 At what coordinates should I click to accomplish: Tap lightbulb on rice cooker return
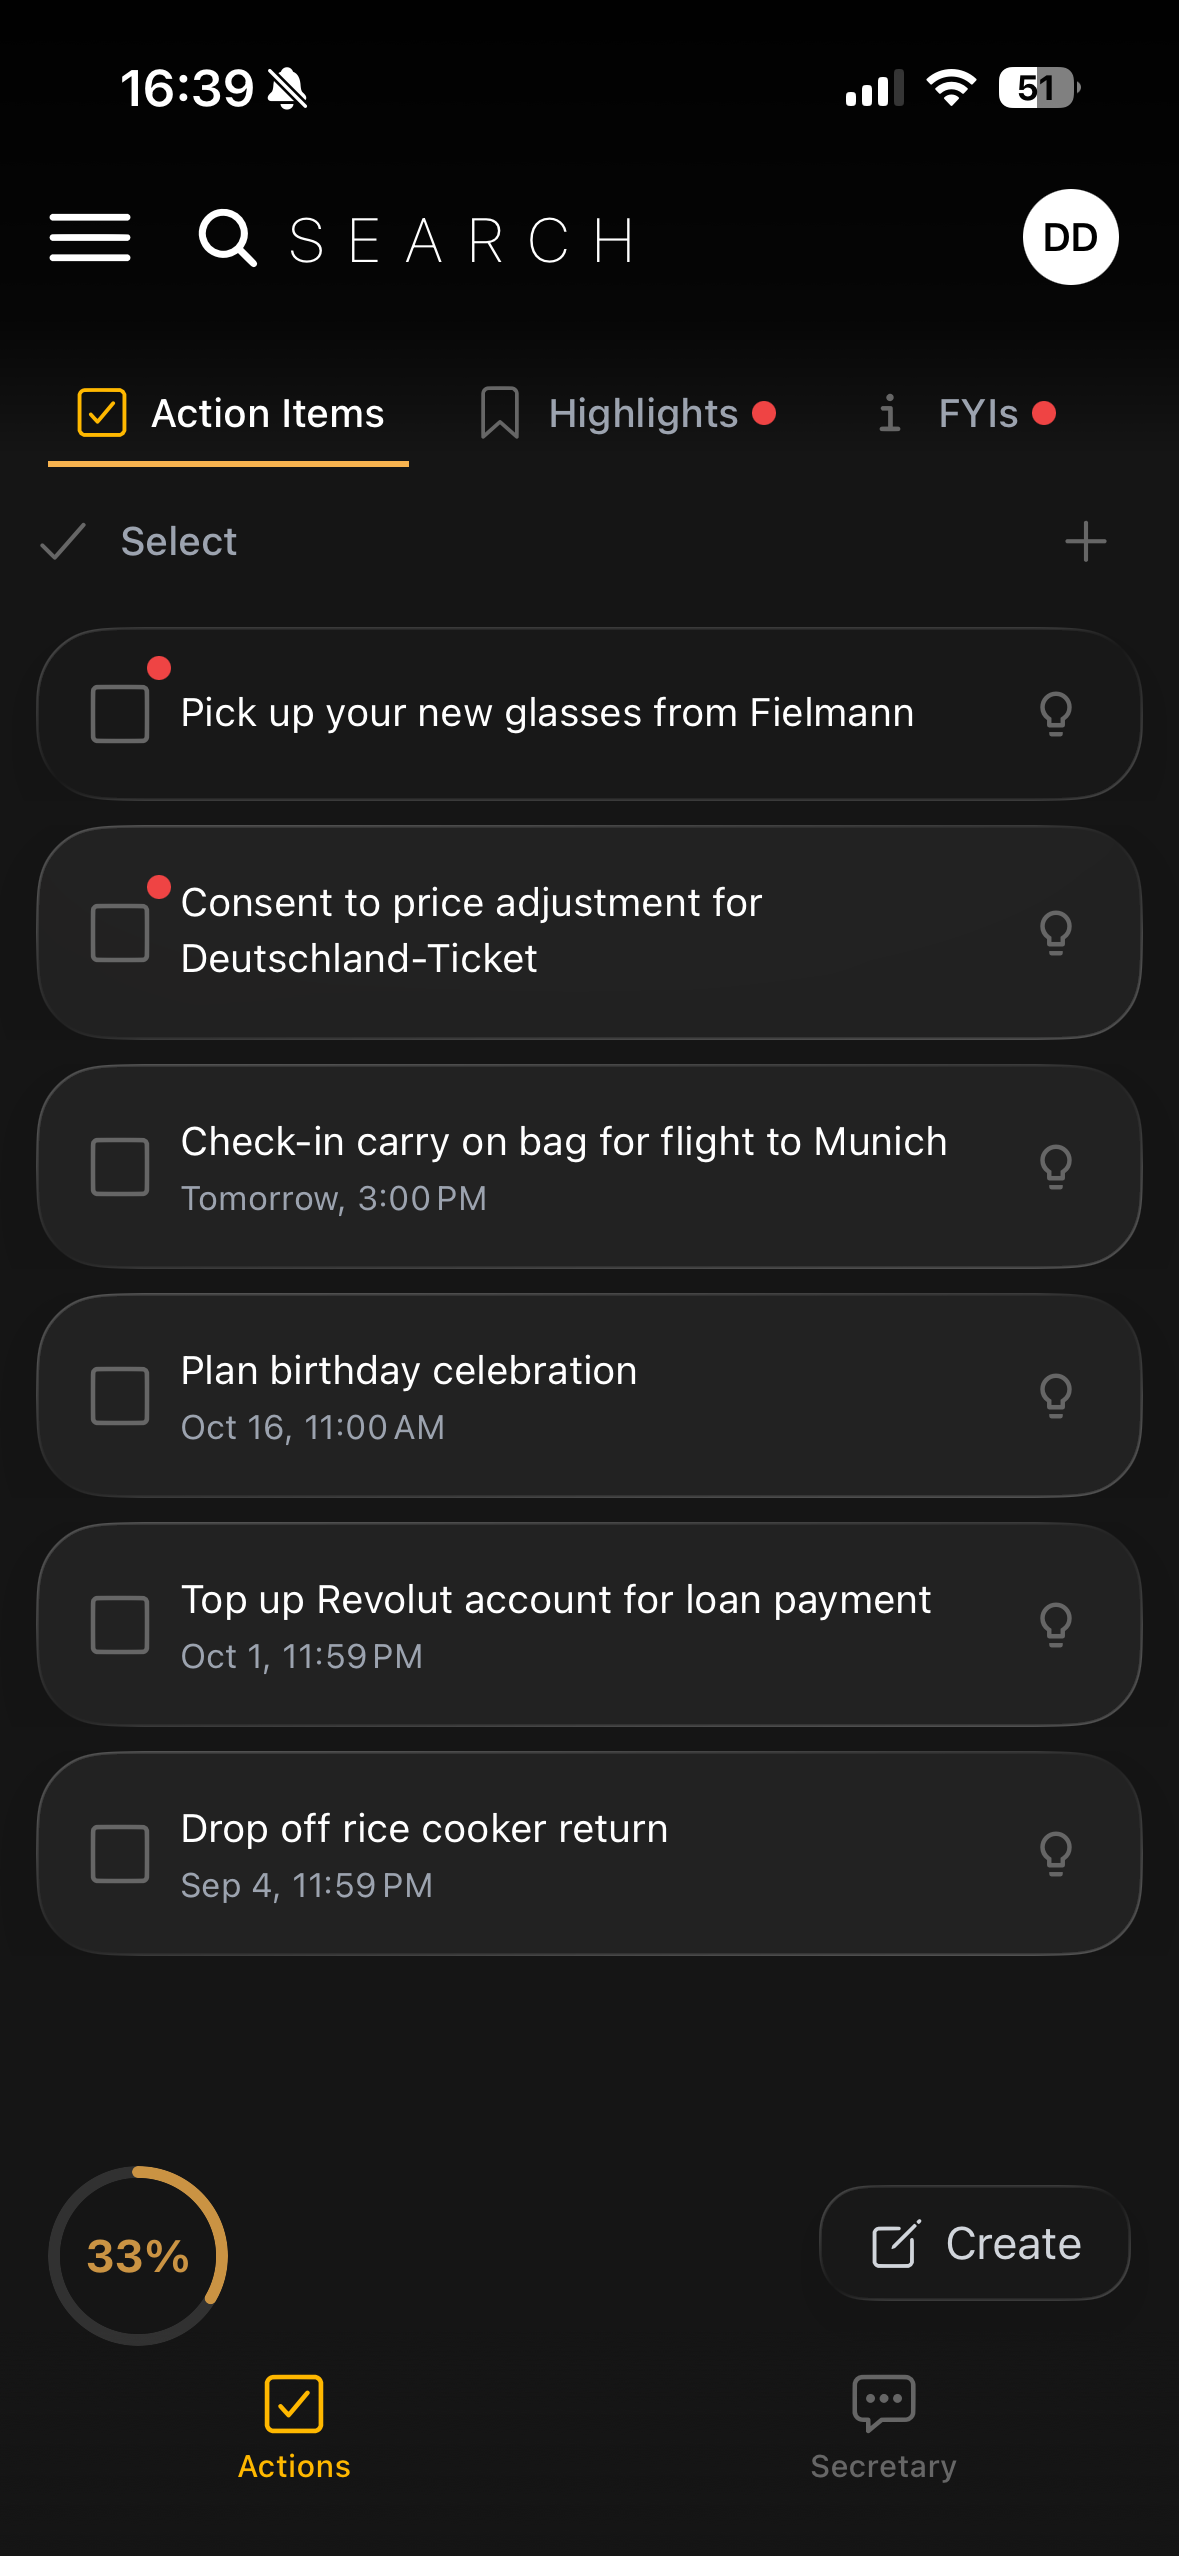(x=1056, y=1853)
